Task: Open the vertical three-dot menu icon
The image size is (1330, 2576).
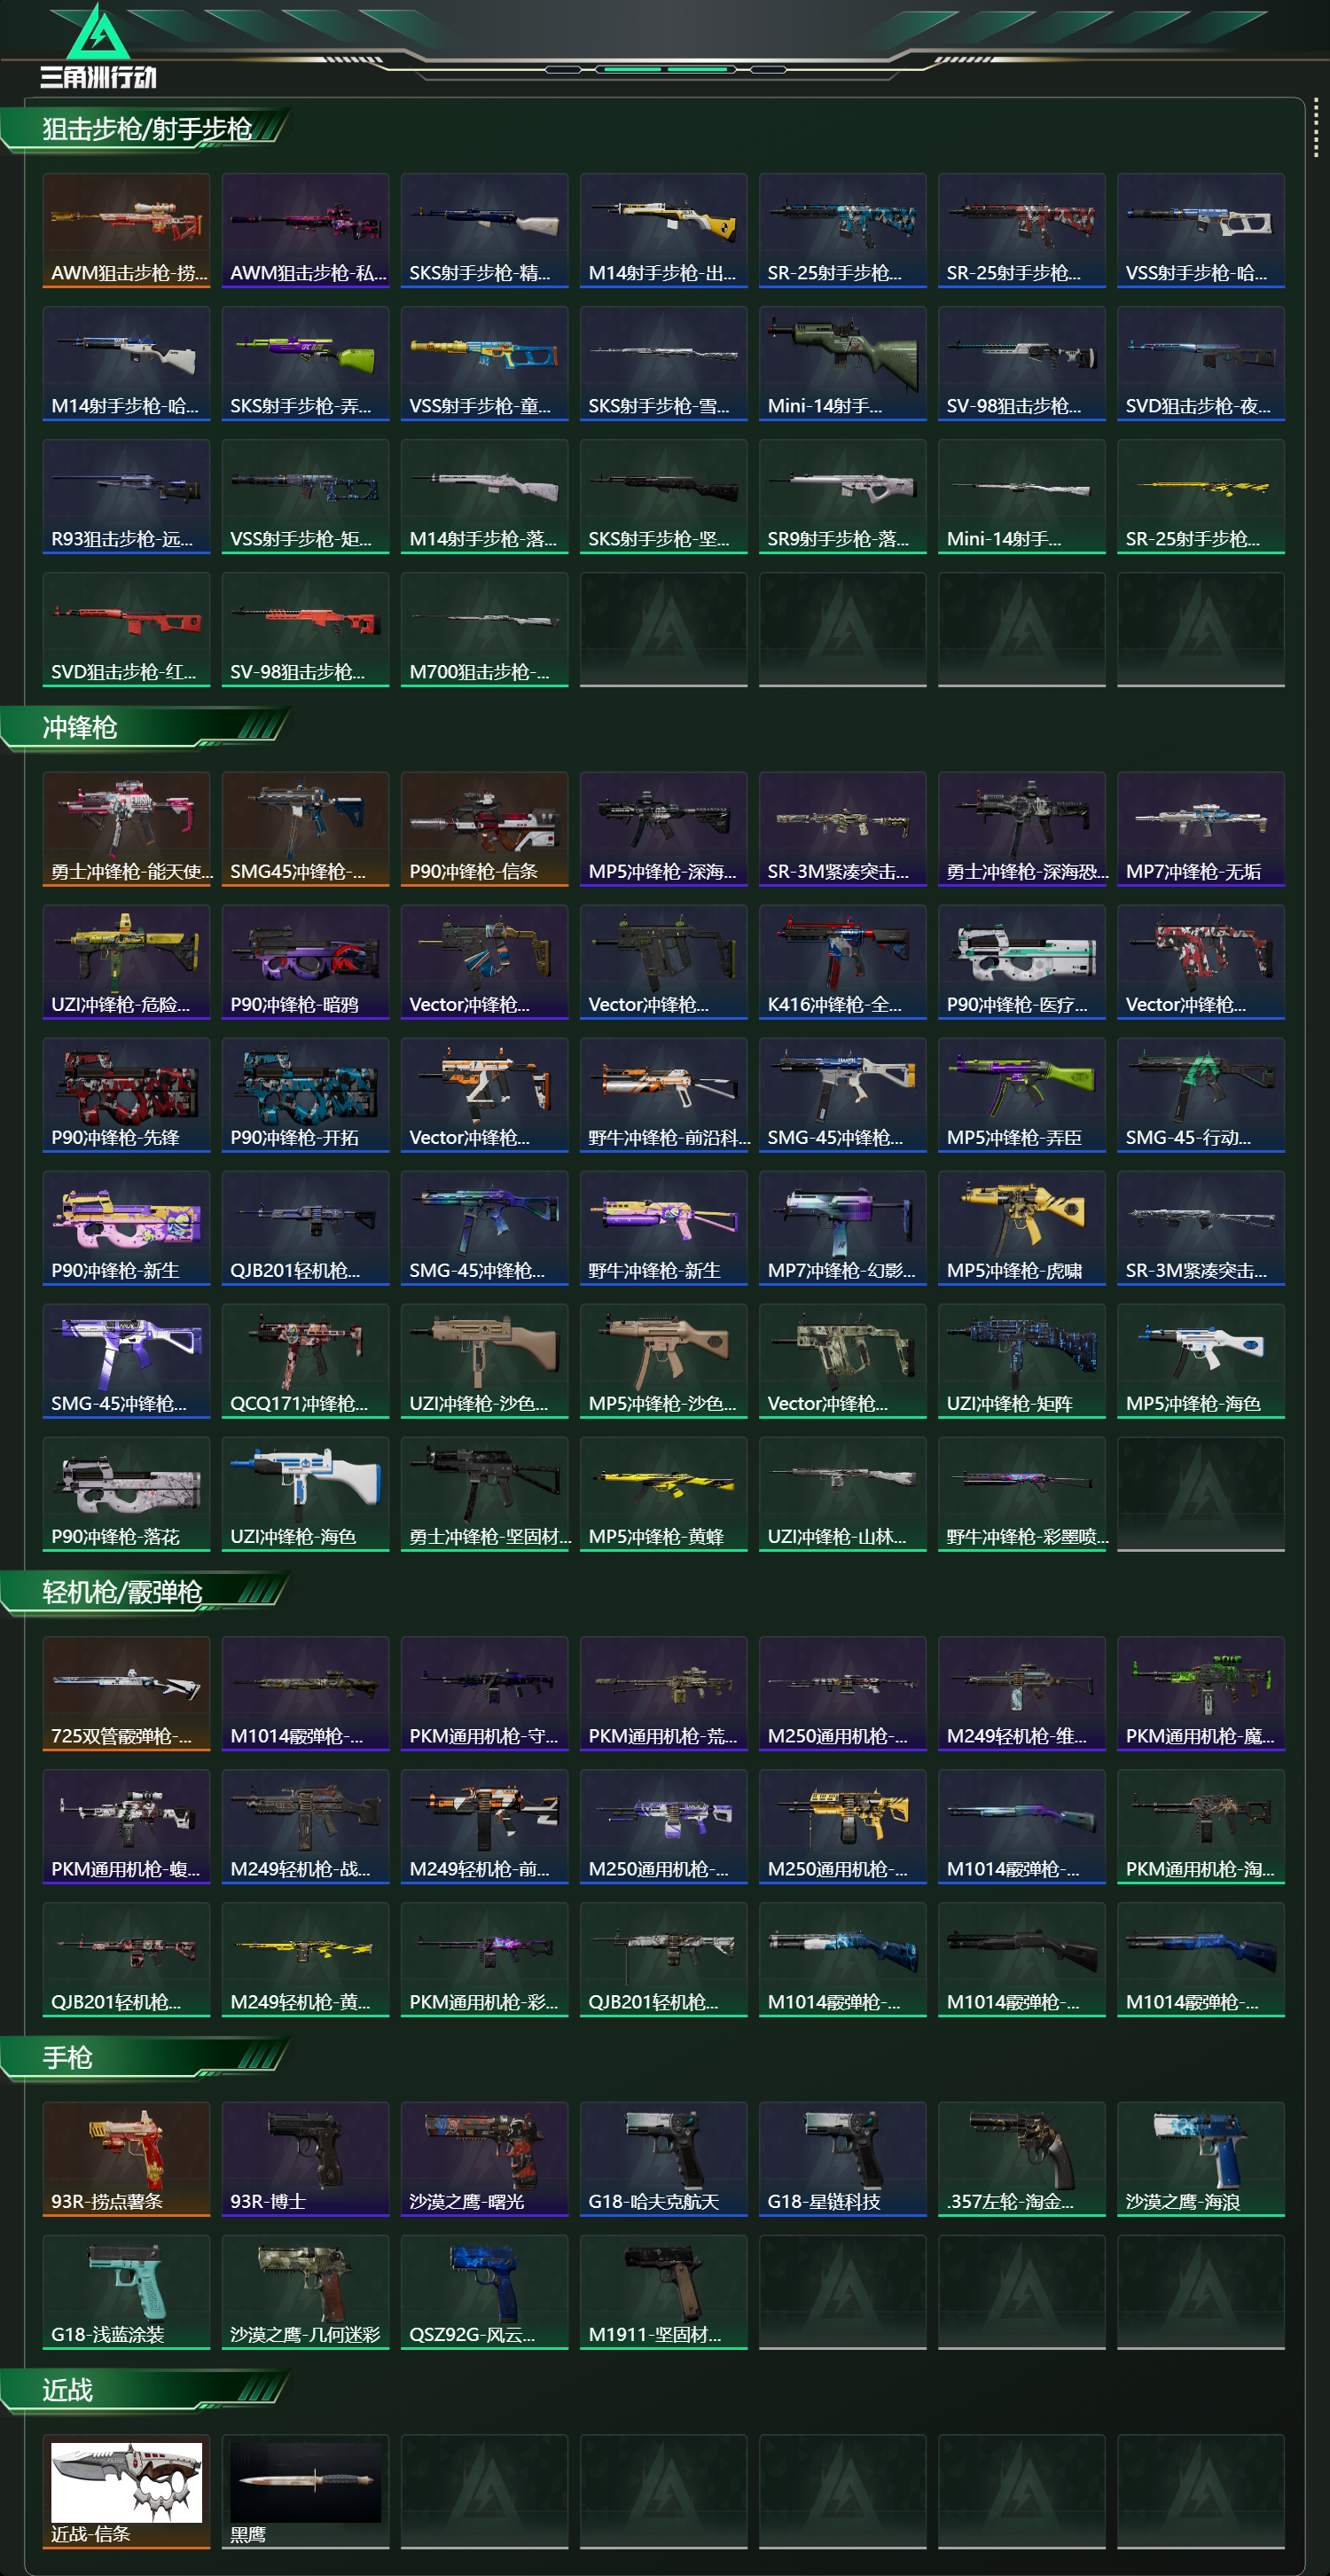Action: coord(1315,129)
